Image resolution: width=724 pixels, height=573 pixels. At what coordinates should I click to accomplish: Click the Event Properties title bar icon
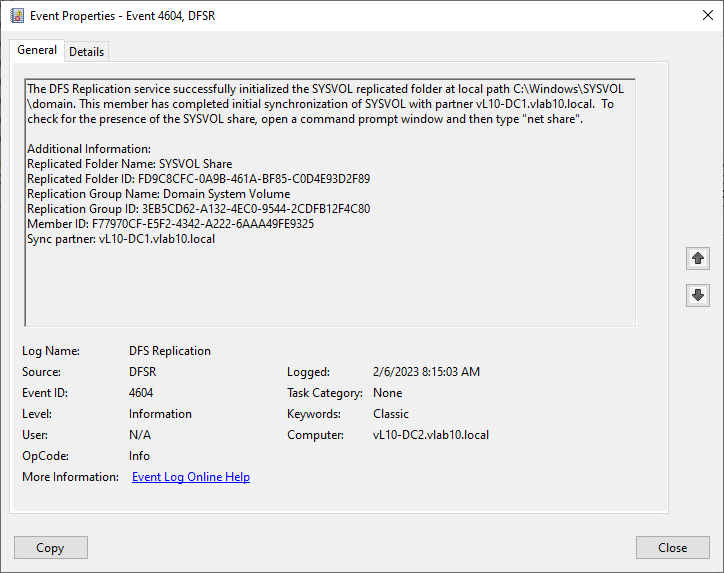click(16, 15)
